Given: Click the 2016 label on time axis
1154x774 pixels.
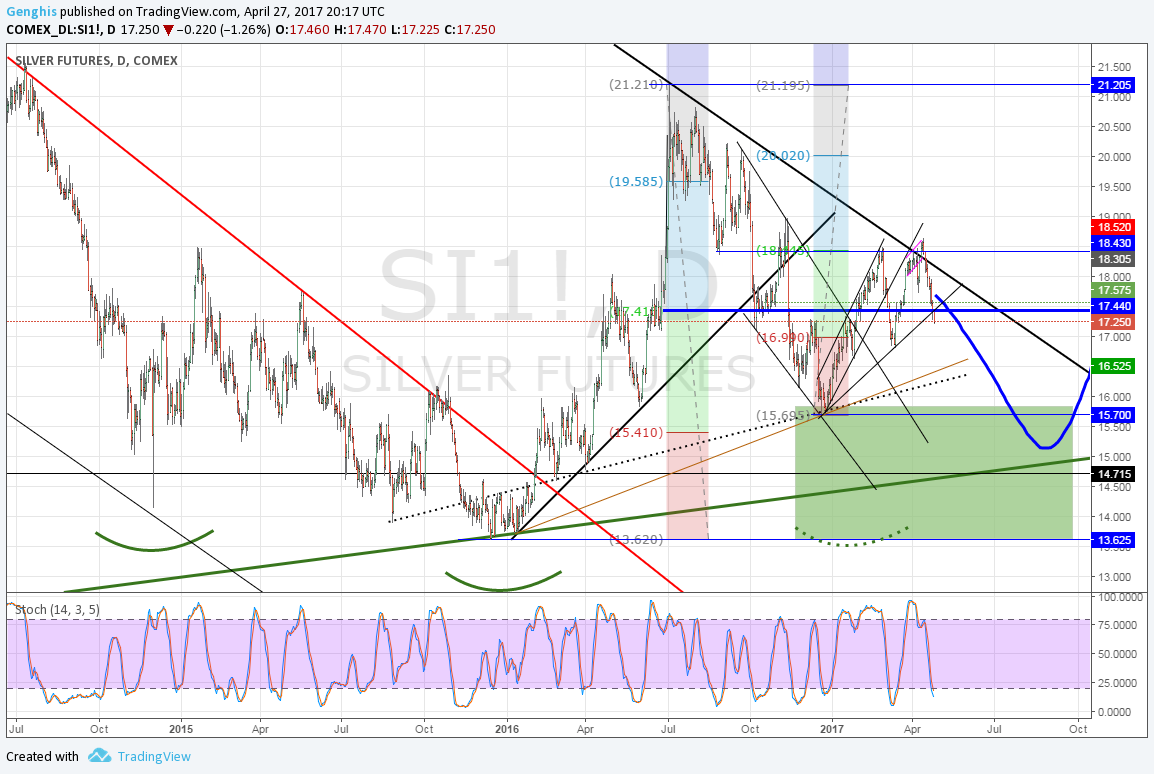Looking at the screenshot, I should point(507,729).
